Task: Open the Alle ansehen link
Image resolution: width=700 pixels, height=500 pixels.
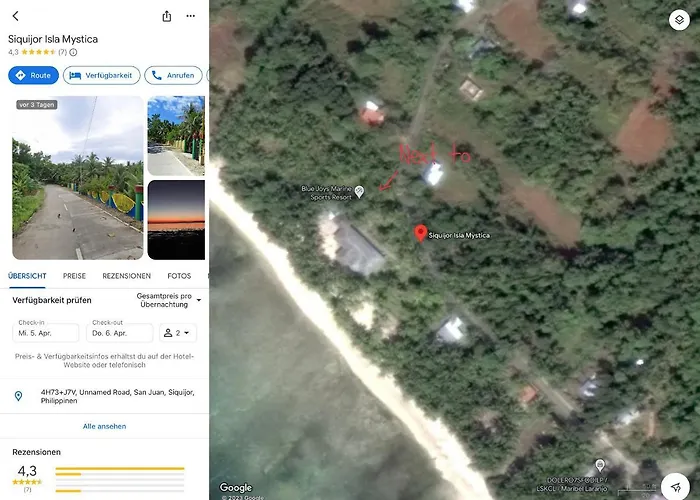Action: (104, 426)
